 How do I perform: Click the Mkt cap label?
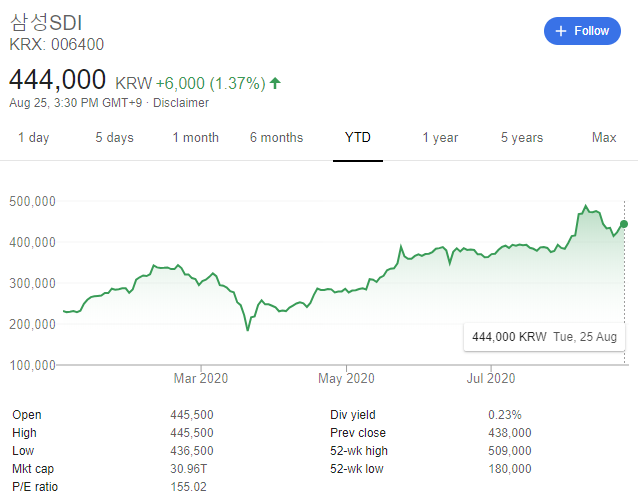point(33,469)
